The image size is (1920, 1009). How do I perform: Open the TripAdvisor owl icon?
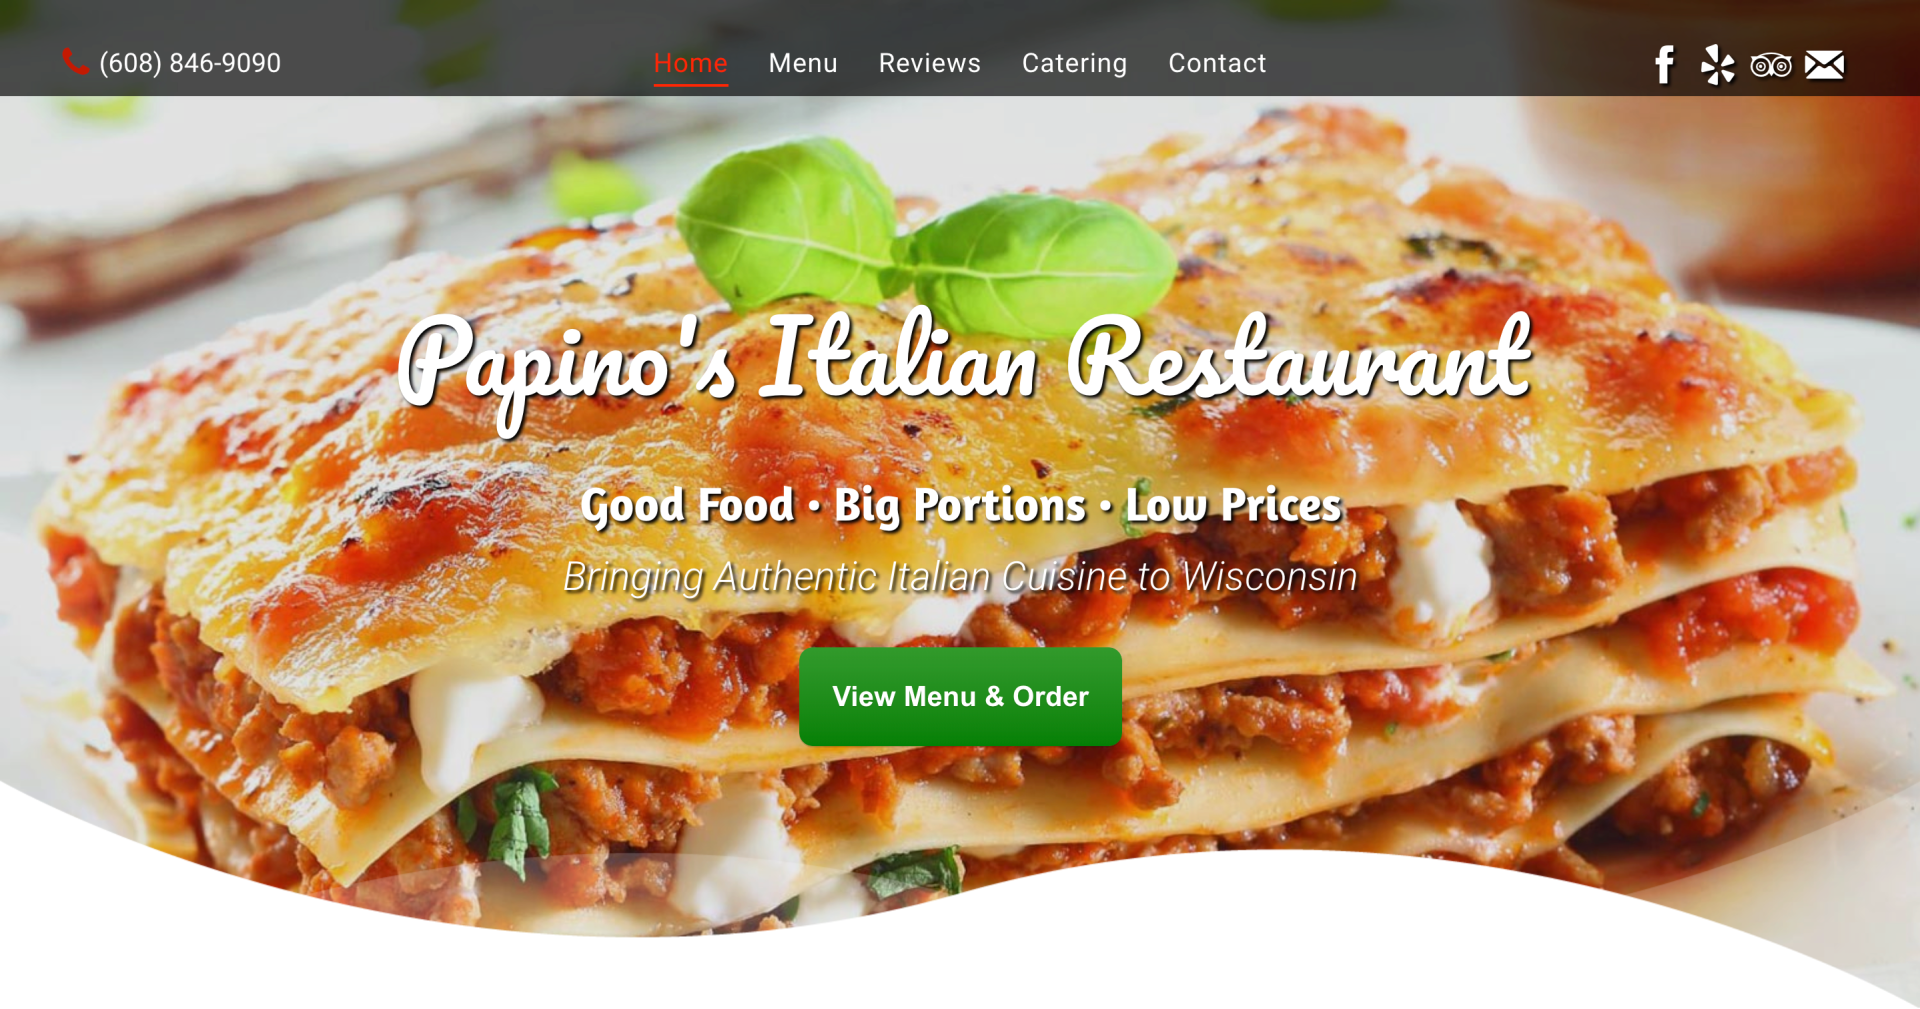[1771, 66]
